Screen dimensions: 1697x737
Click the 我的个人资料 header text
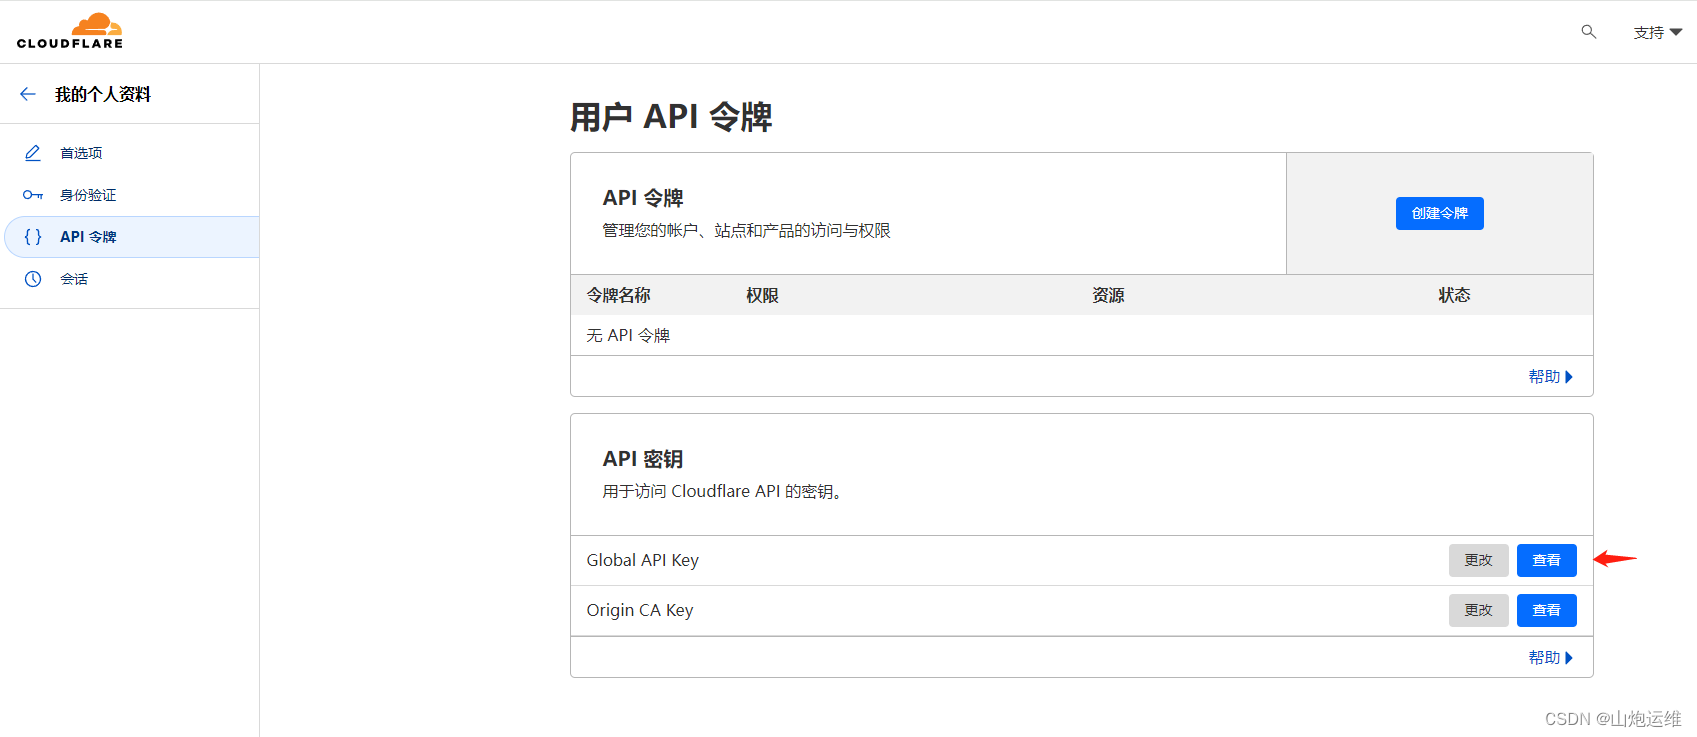click(103, 94)
